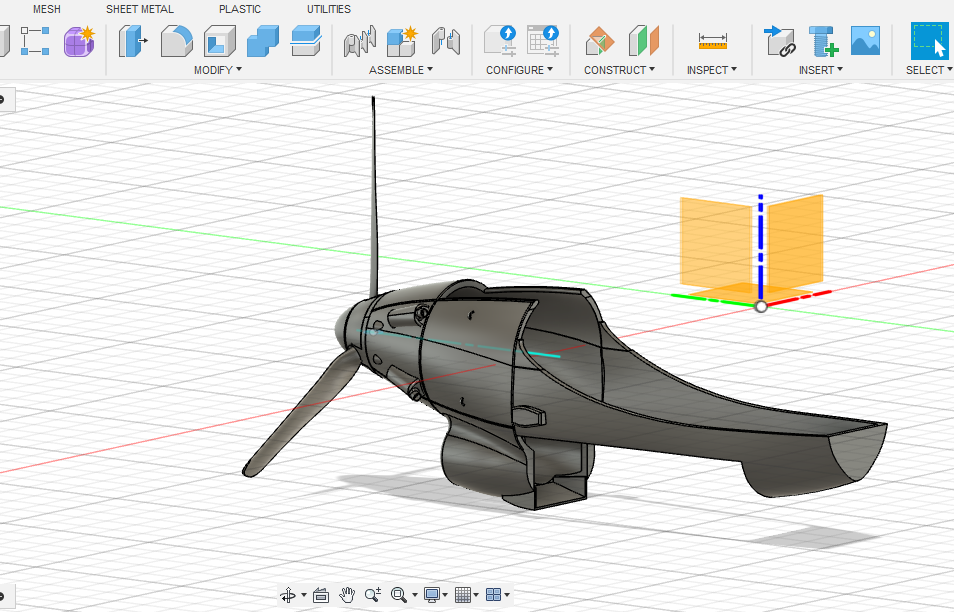Open the CONFIGURE dropdown menu
954x612 pixels.
coord(520,70)
